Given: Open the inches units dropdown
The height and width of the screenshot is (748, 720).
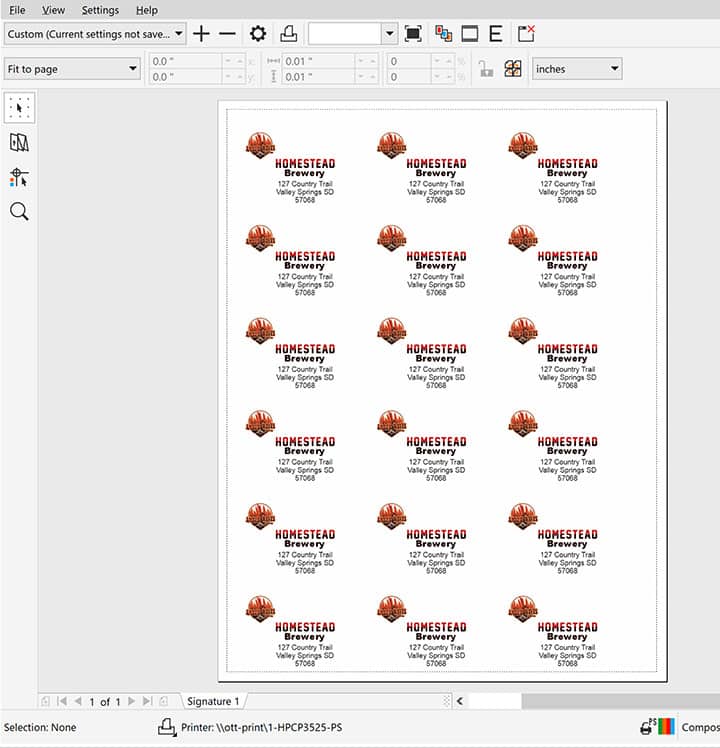Looking at the screenshot, I should pyautogui.click(x=577, y=69).
